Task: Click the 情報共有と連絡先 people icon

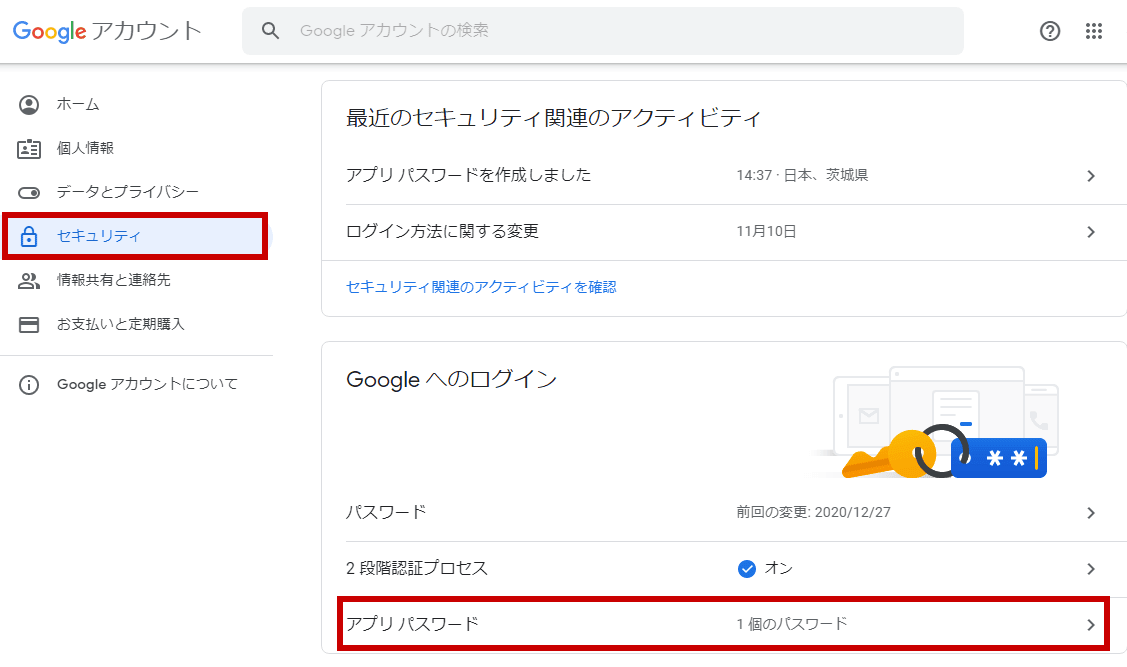Action: click(29, 281)
